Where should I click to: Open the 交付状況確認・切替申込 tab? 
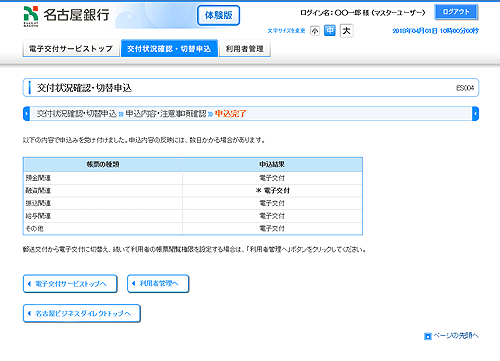(x=169, y=49)
